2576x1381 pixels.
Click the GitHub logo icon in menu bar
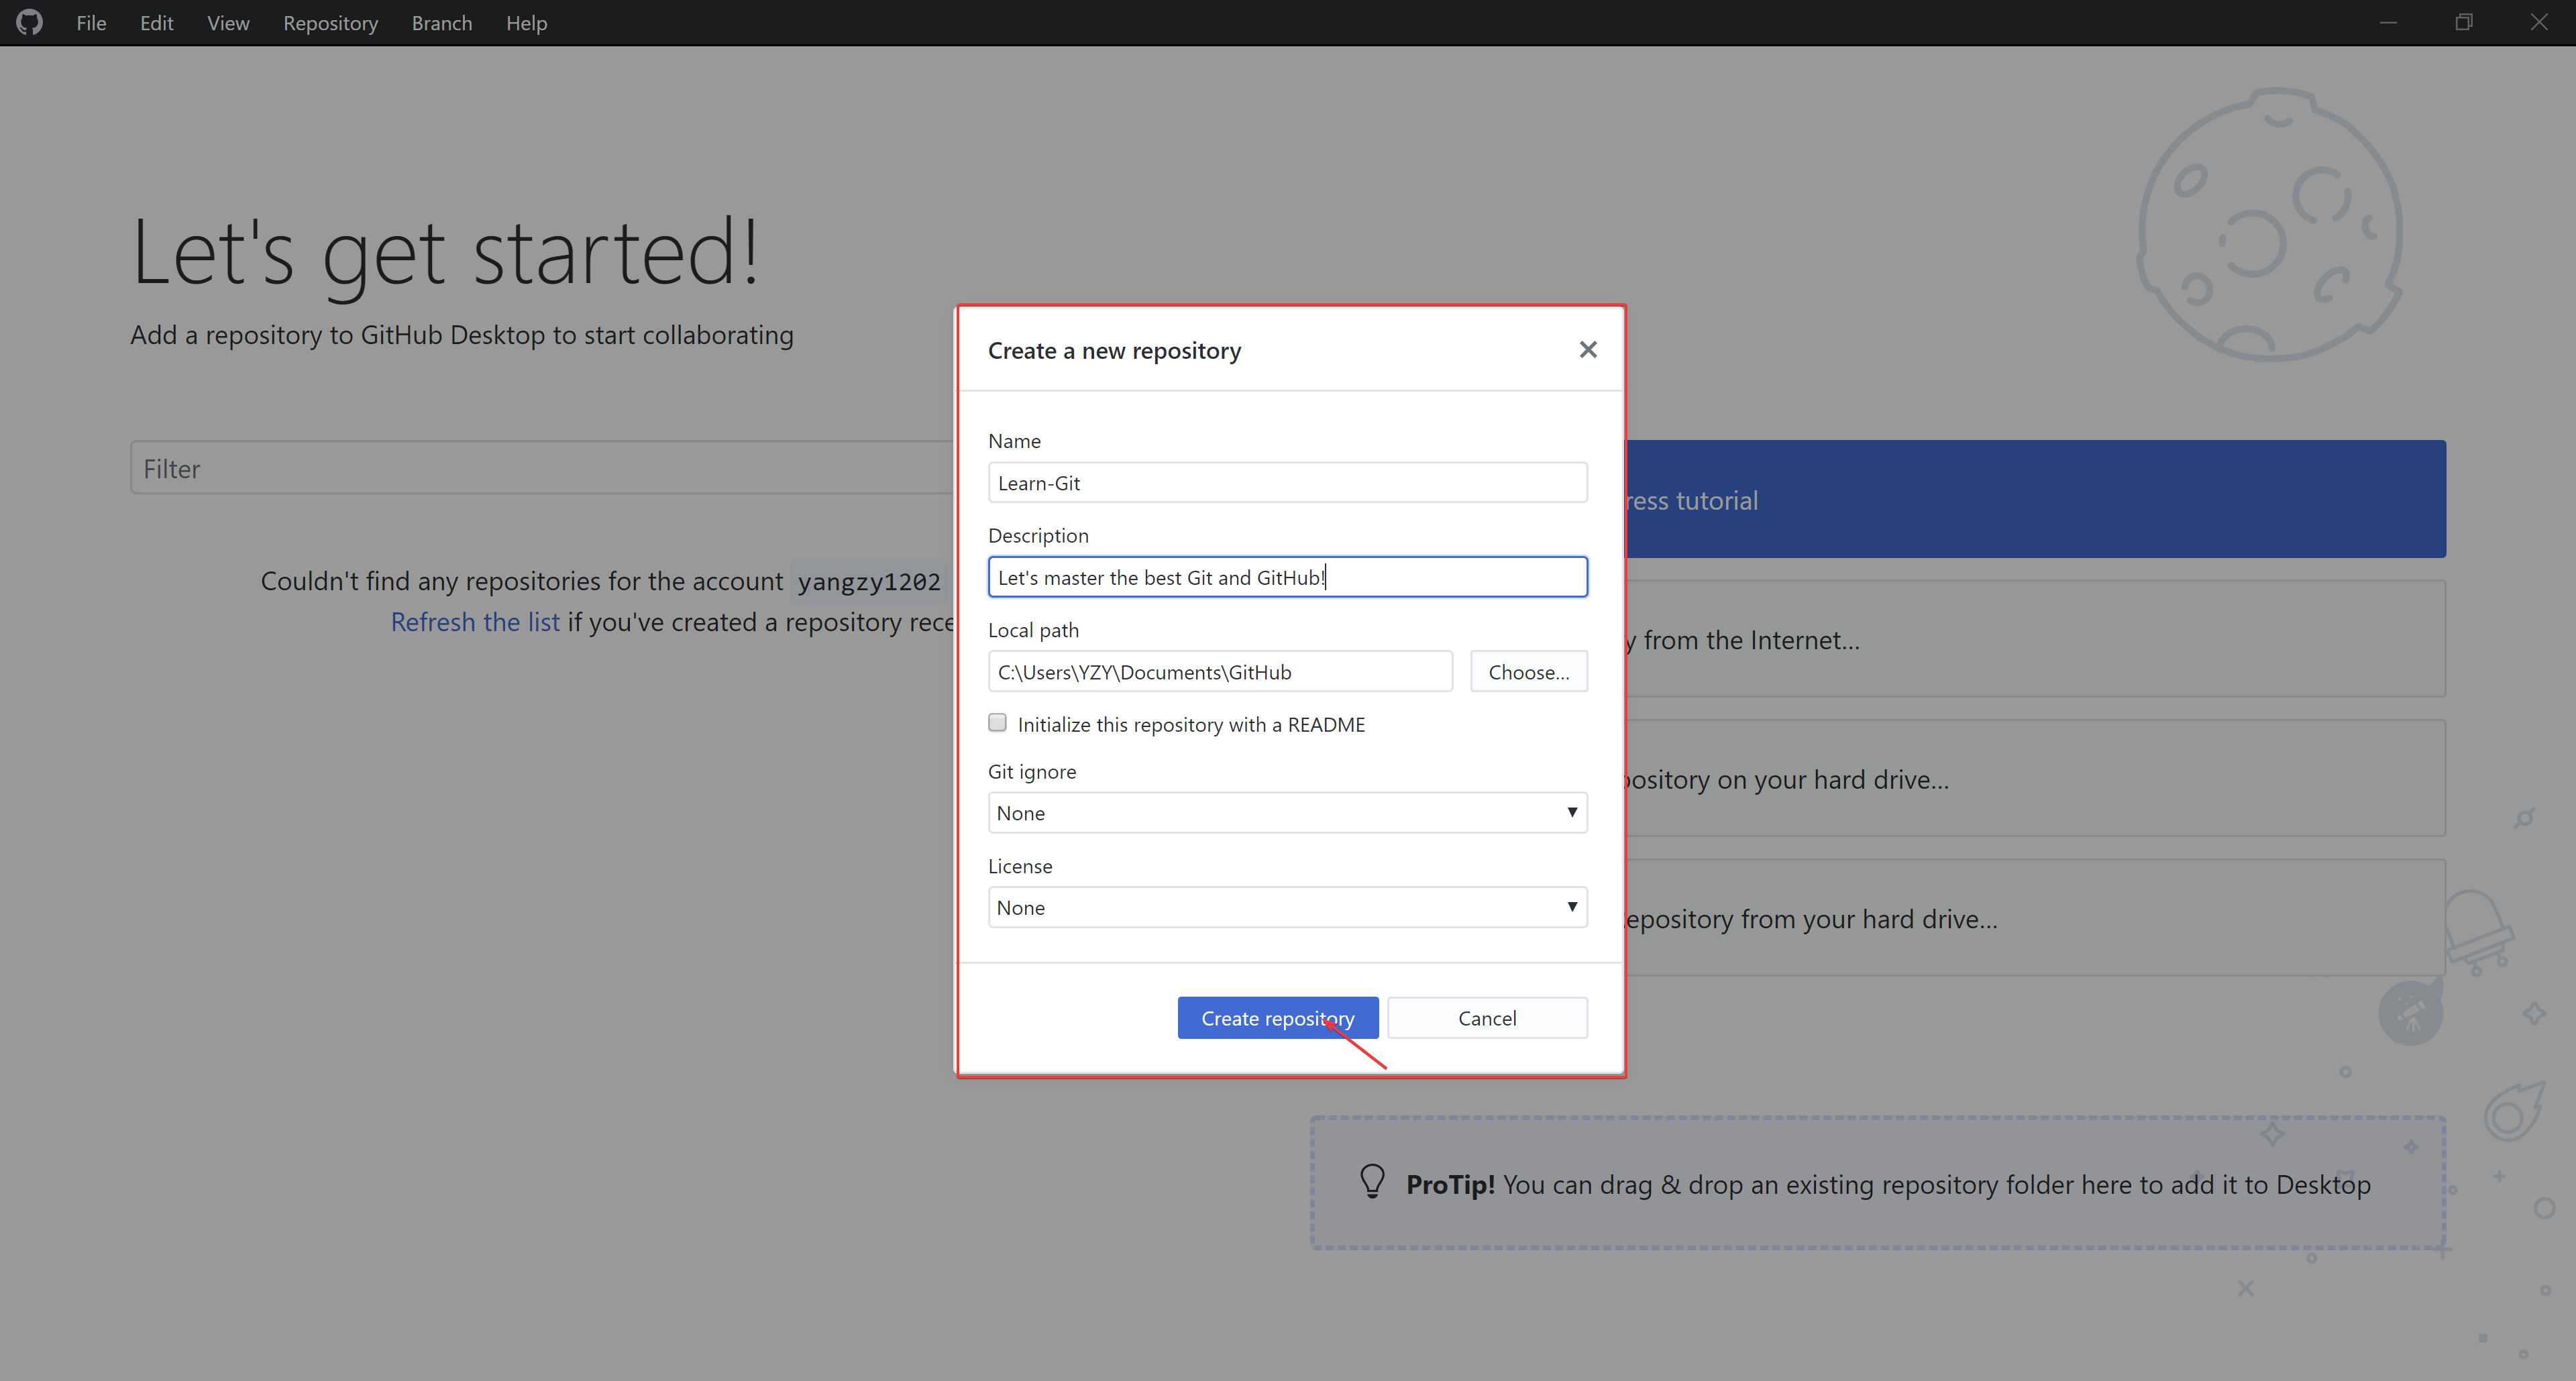(30, 22)
